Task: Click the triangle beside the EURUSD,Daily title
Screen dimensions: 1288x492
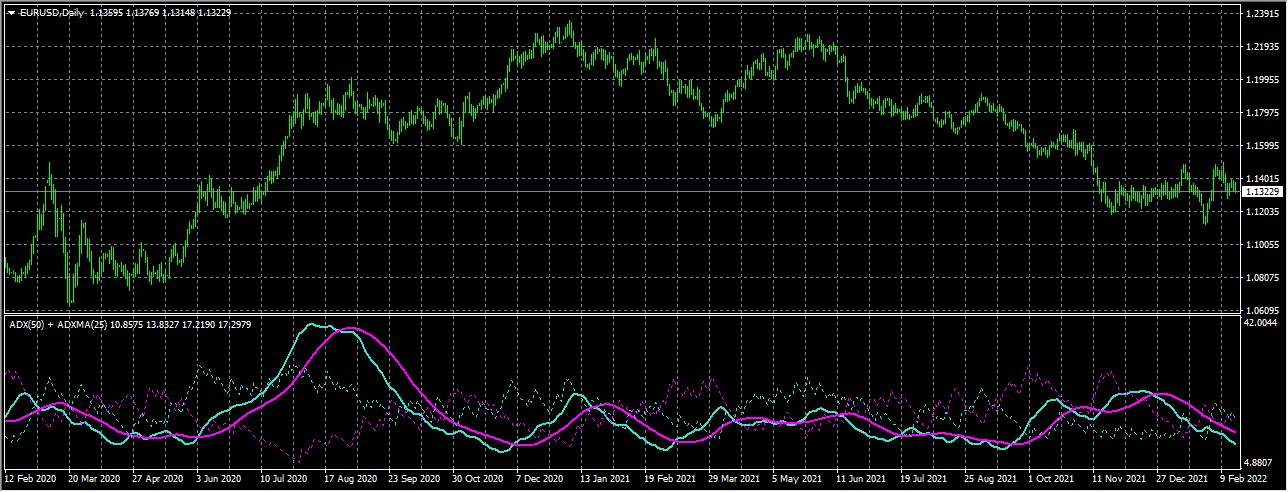Action: point(11,12)
